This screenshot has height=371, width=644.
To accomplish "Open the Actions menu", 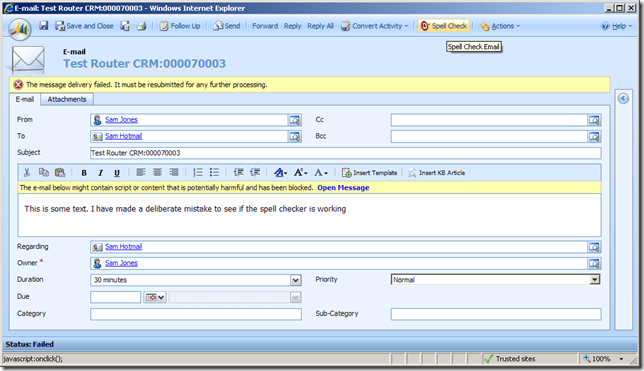I will click(500, 26).
